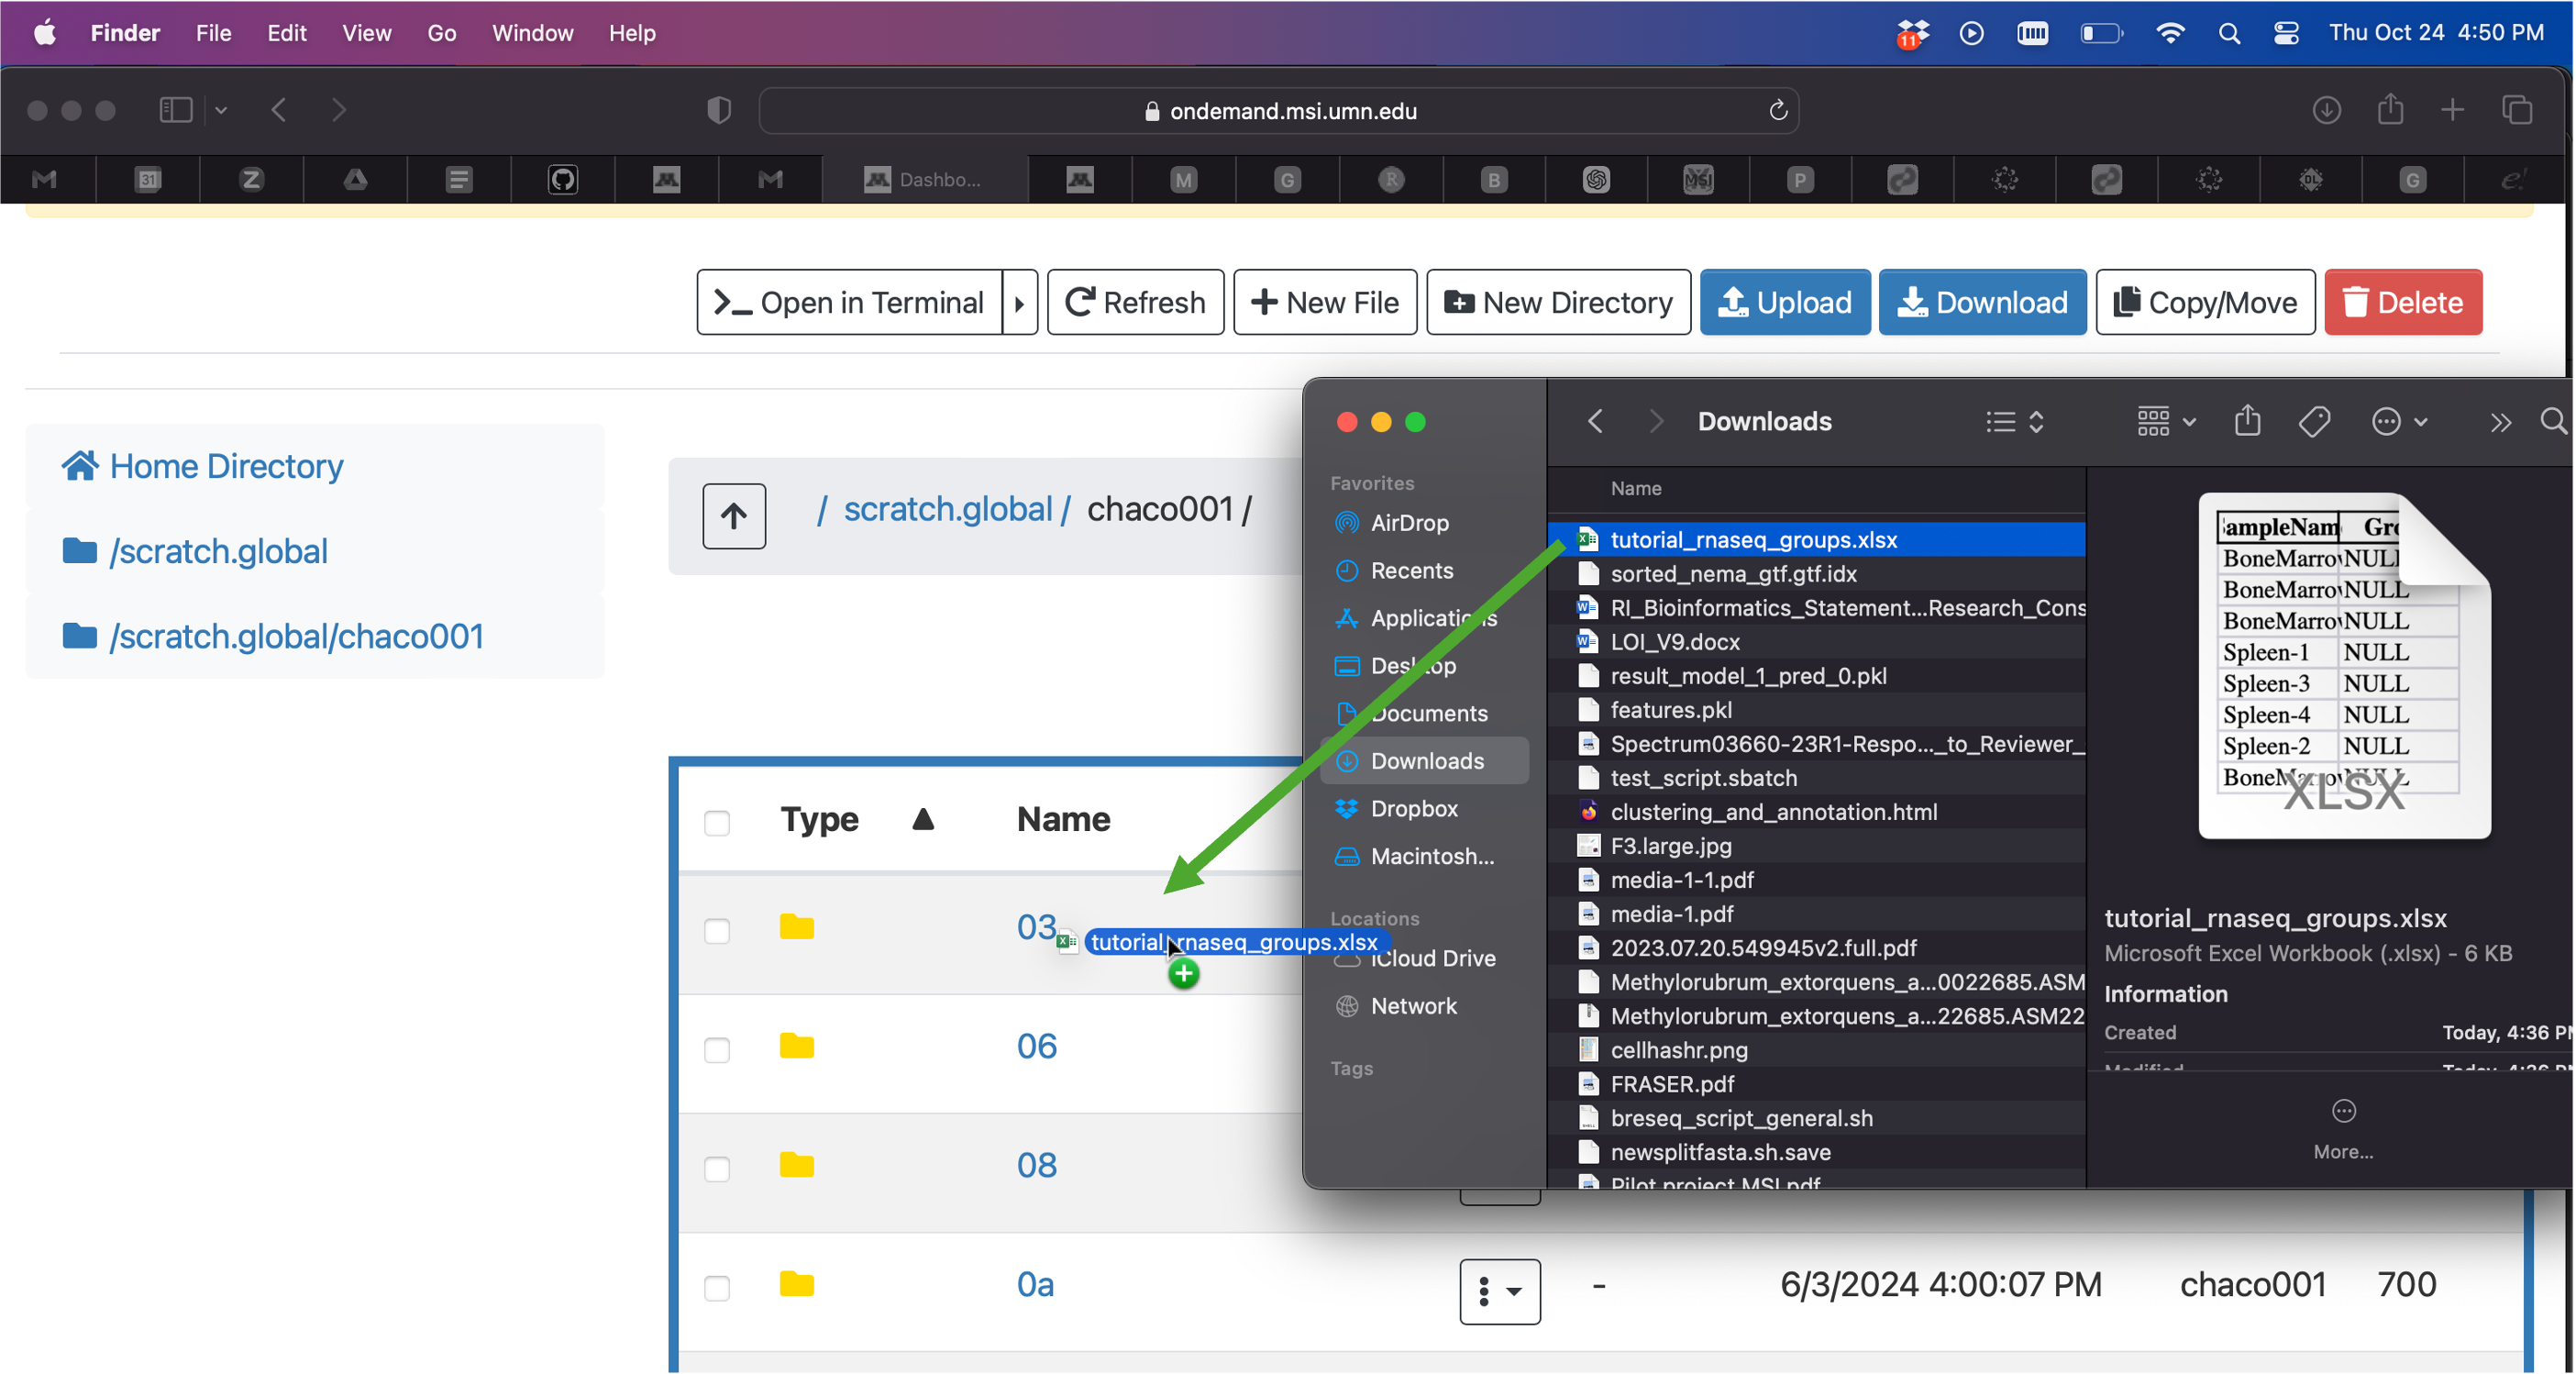2576x1374 pixels.
Task: Open Home Directory link
Action: (203, 466)
